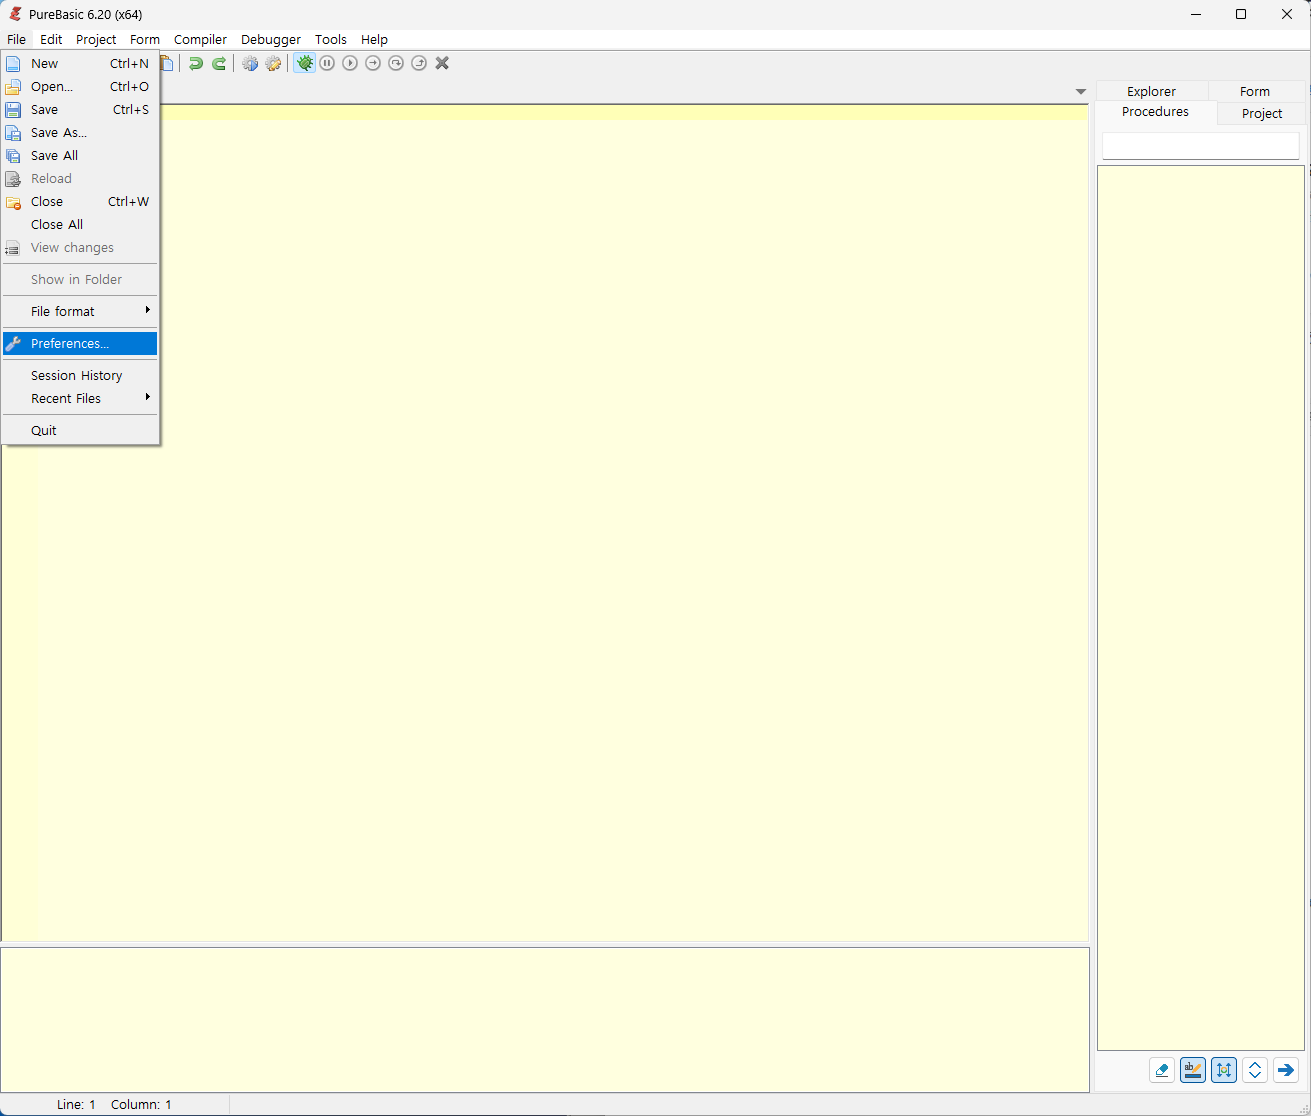Open the Form menu
The width and height of the screenshot is (1311, 1116).
(145, 39)
